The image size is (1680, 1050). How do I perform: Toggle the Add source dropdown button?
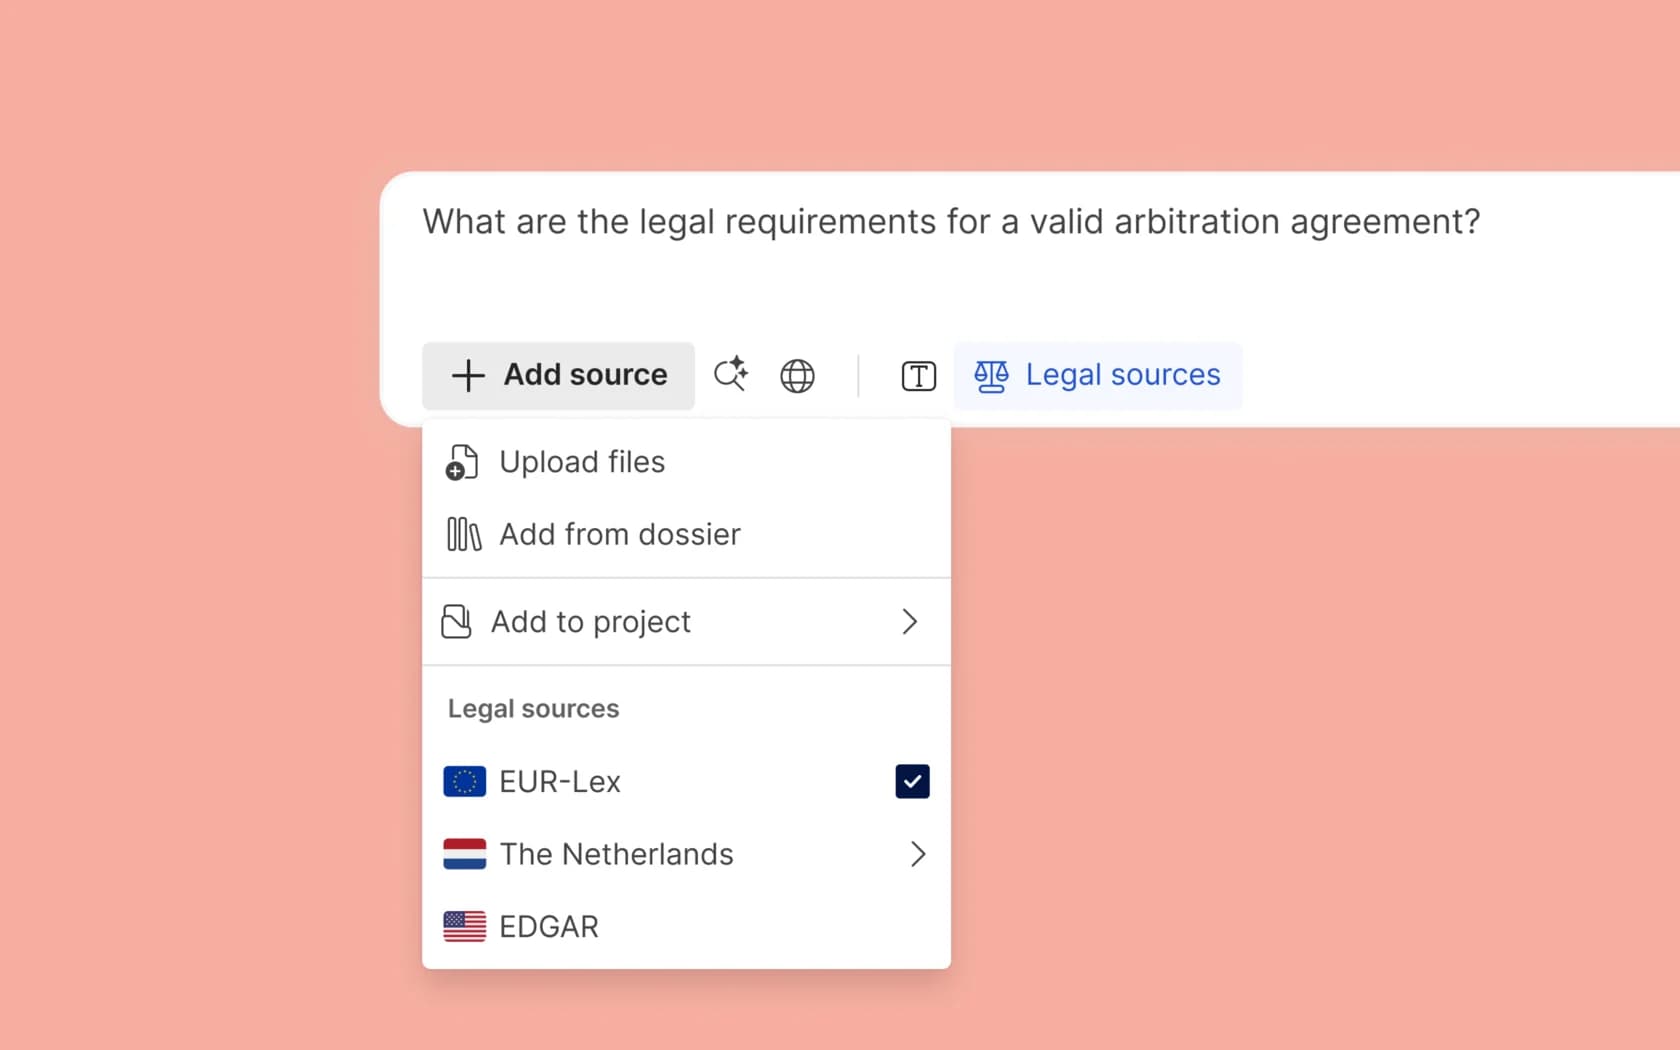click(558, 375)
